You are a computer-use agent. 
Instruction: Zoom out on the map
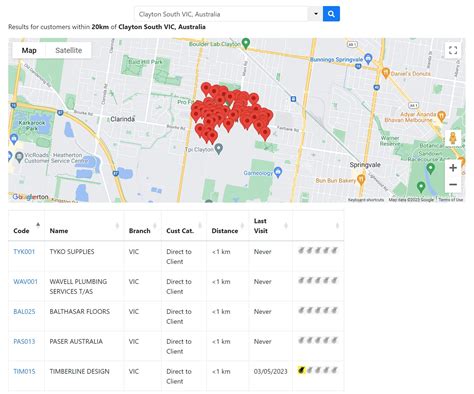[453, 184]
